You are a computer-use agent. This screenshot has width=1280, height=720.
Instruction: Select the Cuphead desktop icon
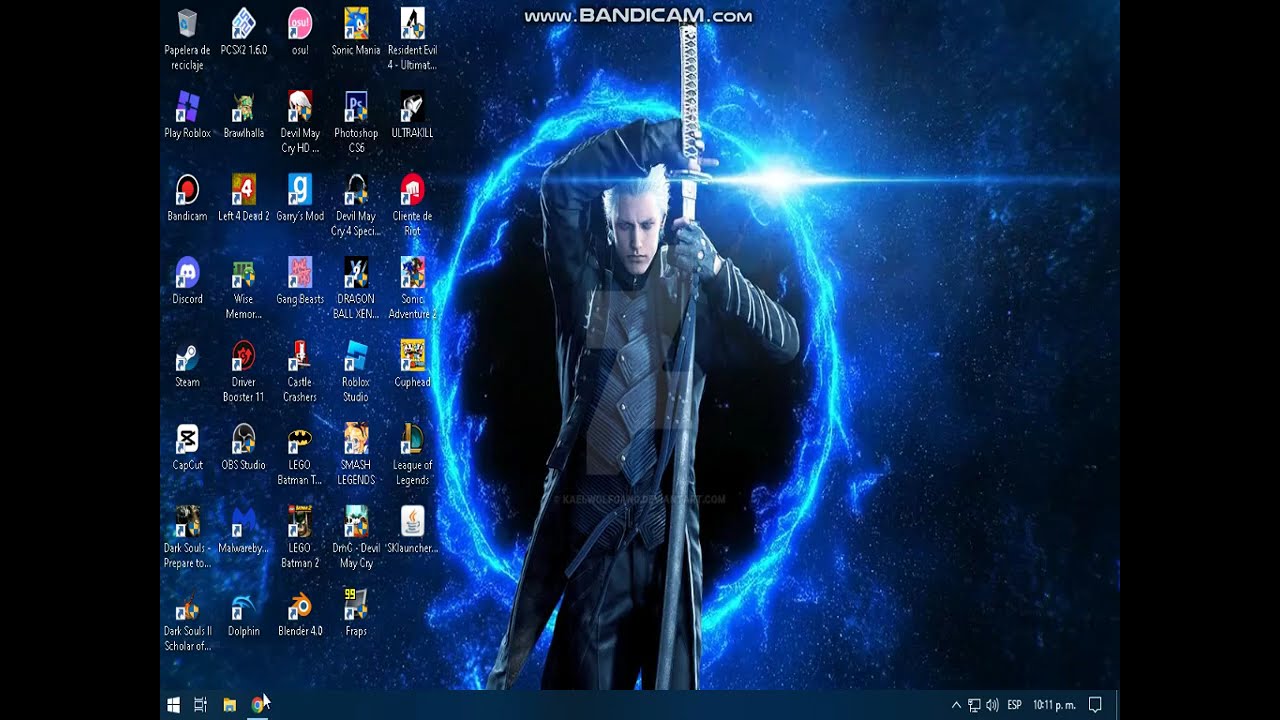(x=412, y=364)
